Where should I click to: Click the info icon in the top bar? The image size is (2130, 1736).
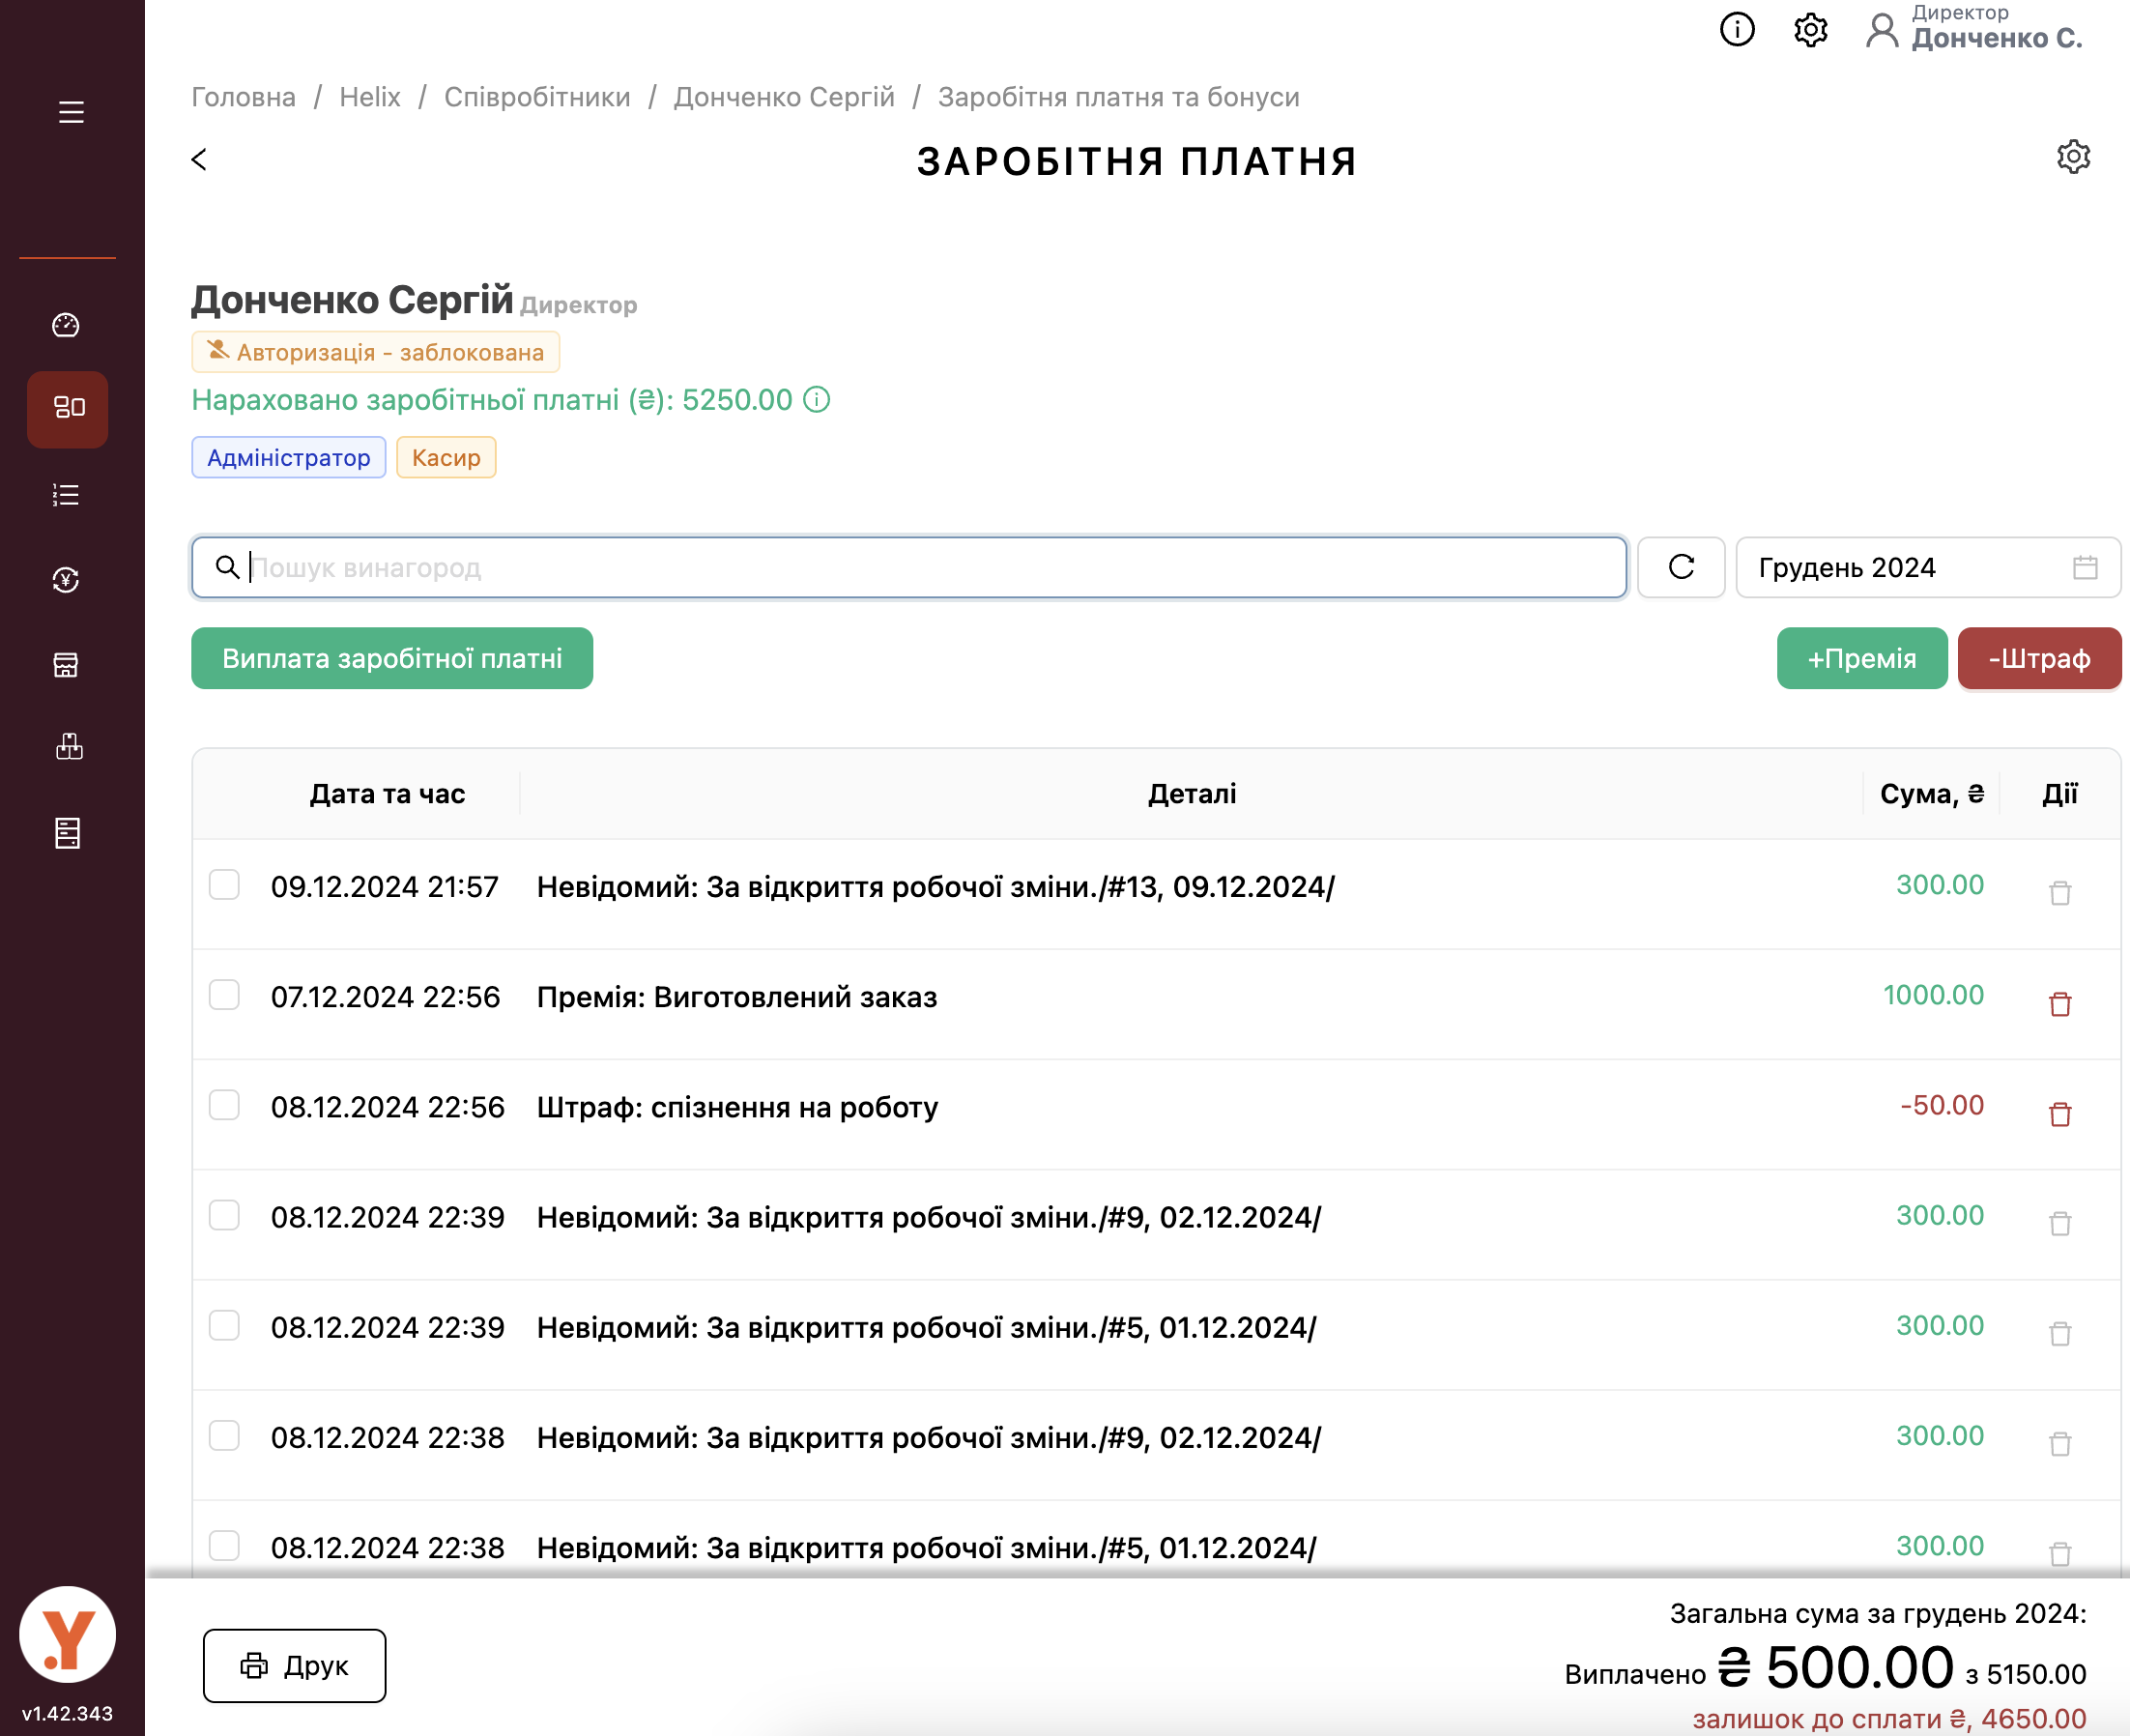tap(1737, 30)
